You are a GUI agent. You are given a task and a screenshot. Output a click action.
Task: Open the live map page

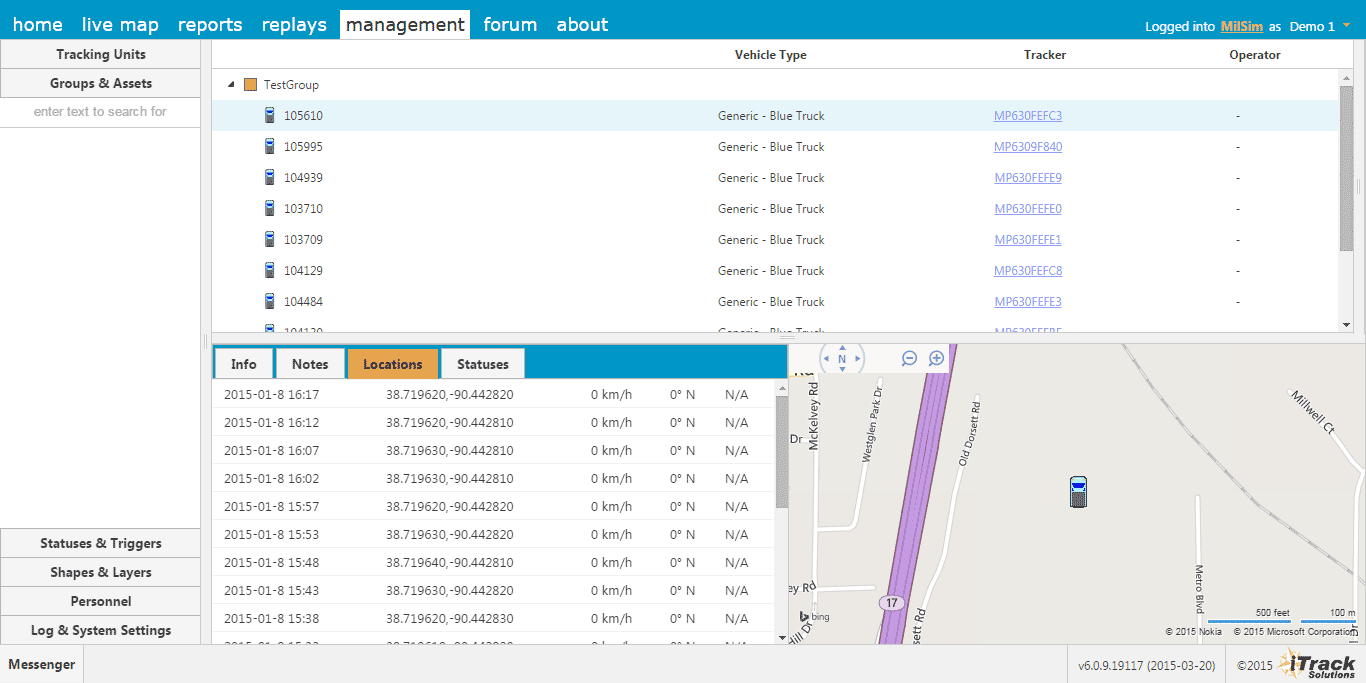tap(120, 25)
